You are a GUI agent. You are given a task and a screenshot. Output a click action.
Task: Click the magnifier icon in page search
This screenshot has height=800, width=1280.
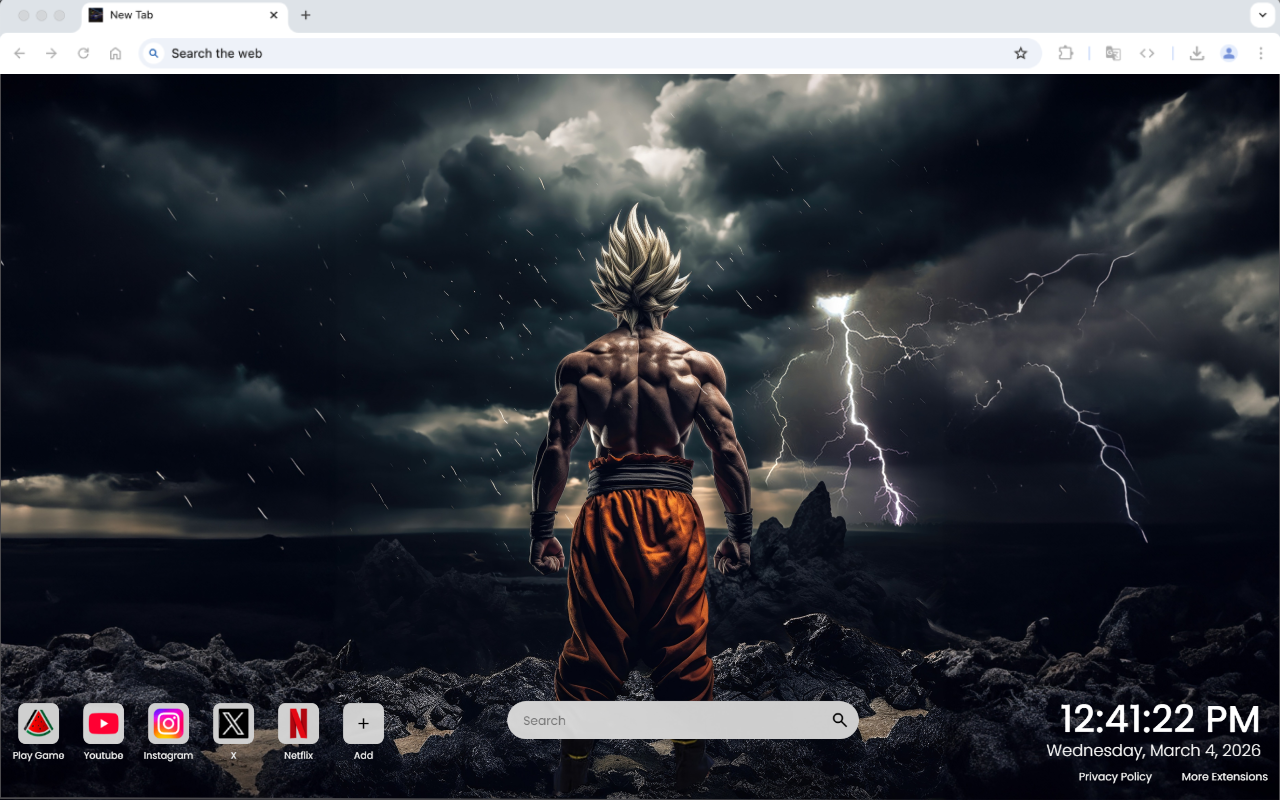[x=839, y=720]
